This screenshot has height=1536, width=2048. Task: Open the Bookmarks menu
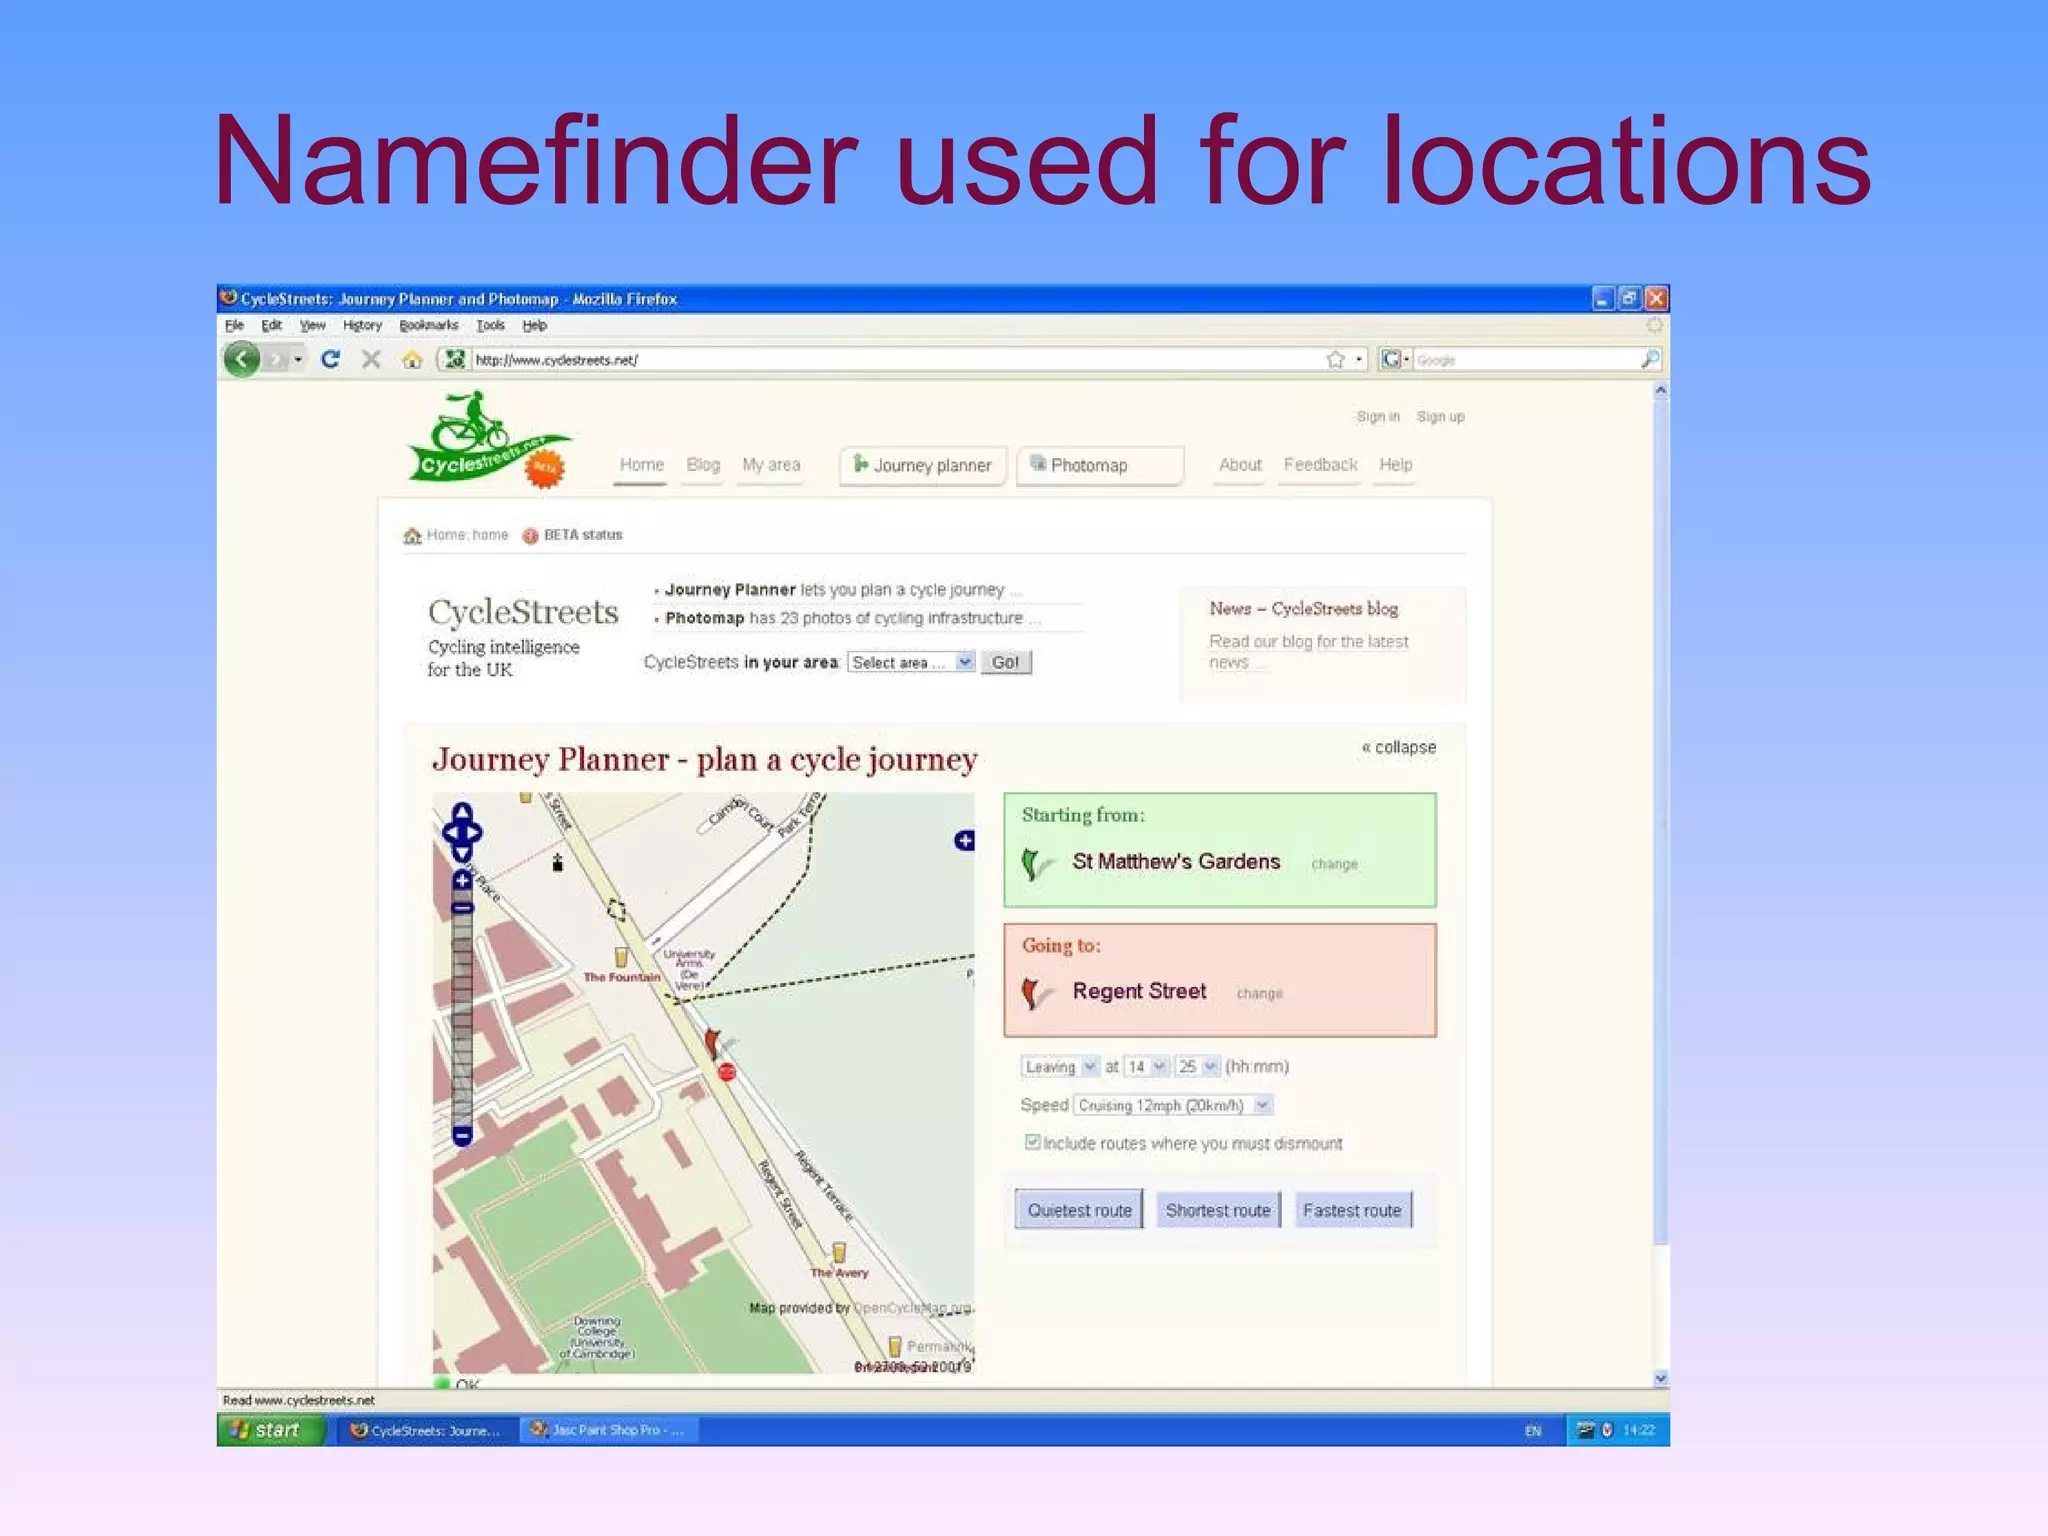[x=428, y=325]
